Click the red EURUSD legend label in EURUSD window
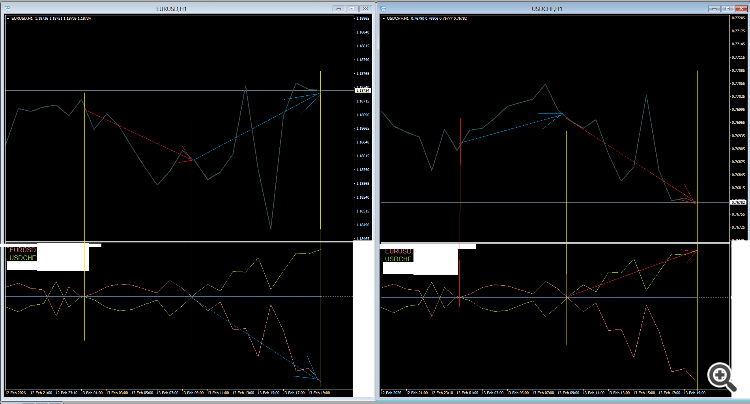Viewport: 750px width, 404px height. tap(22, 250)
